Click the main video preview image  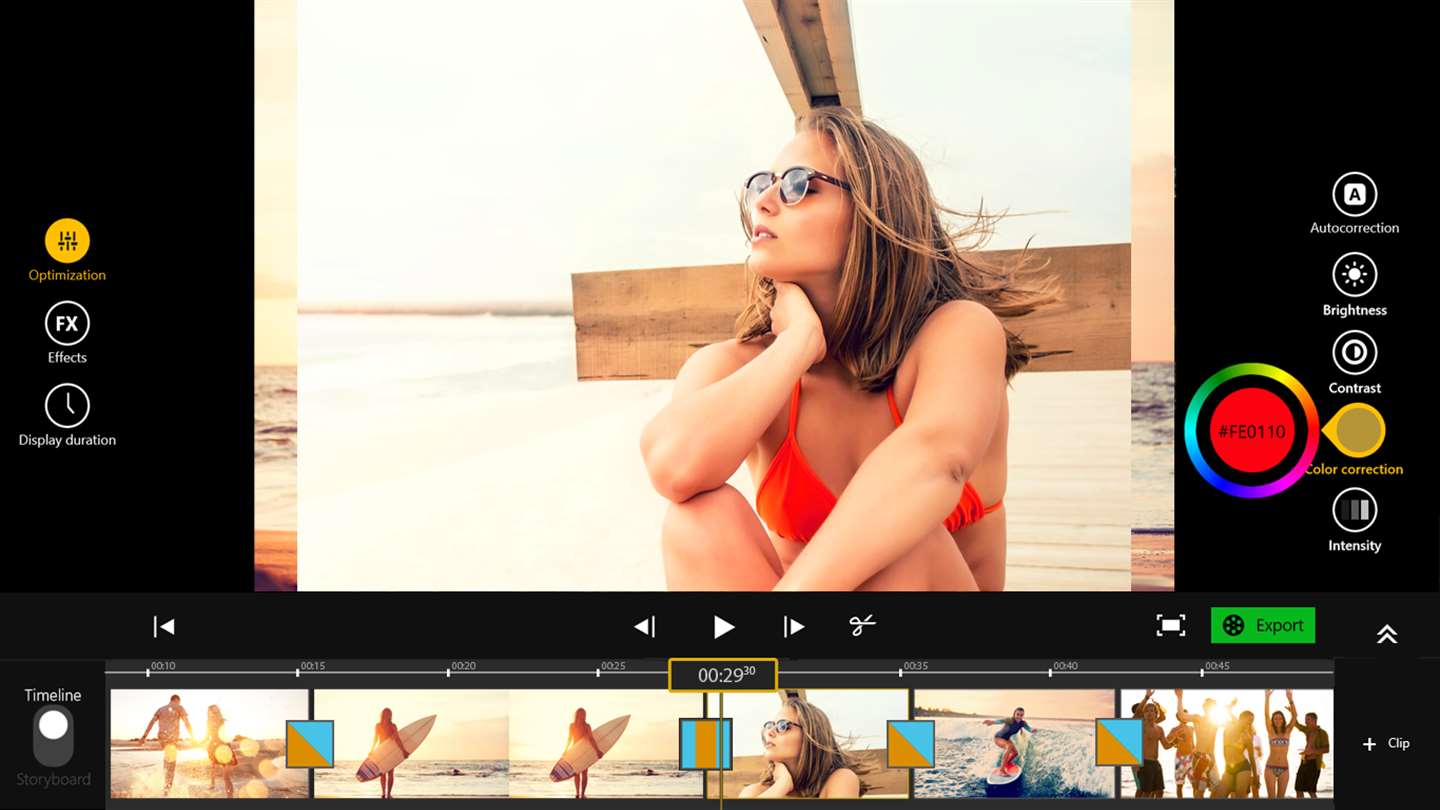pos(714,295)
